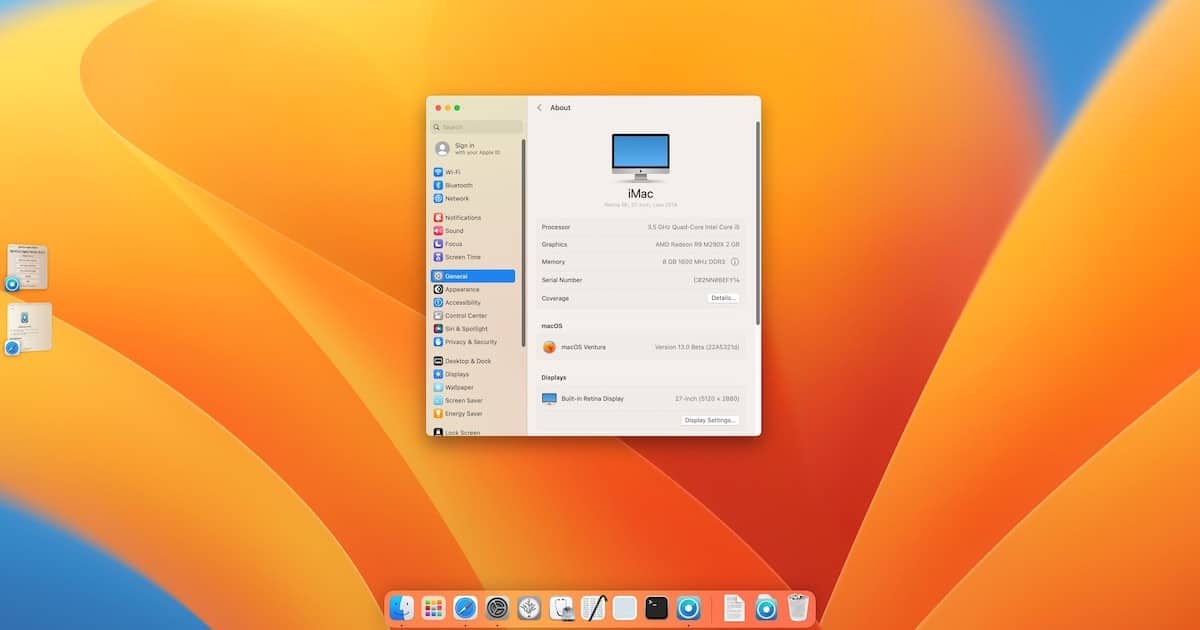Launch Terminal from the Dock
Viewport: 1200px width, 630px height.
coord(656,607)
